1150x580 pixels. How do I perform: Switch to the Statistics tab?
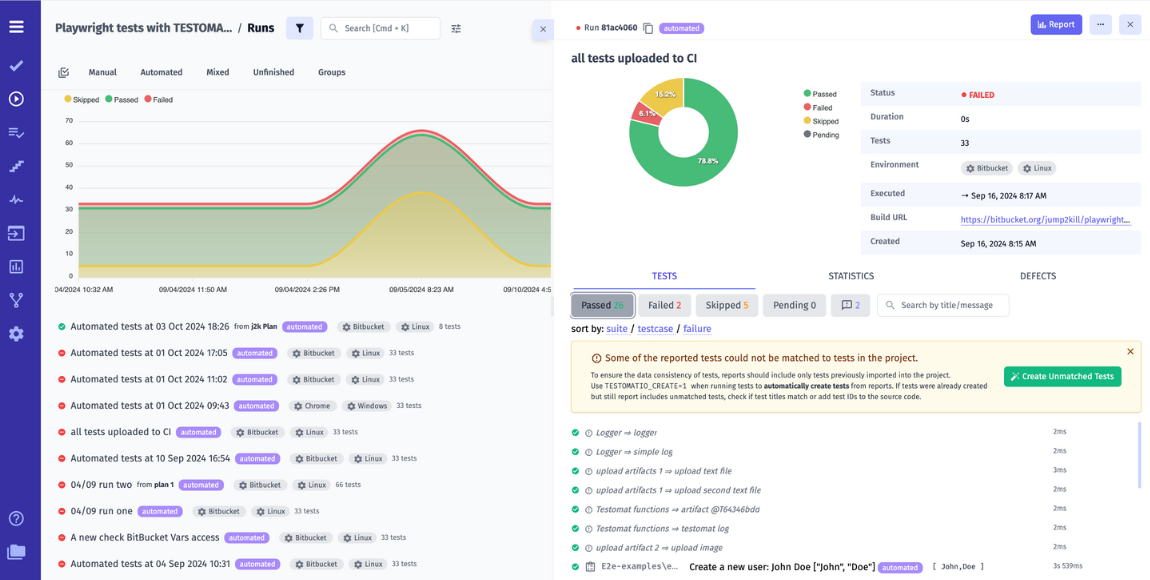(x=851, y=275)
